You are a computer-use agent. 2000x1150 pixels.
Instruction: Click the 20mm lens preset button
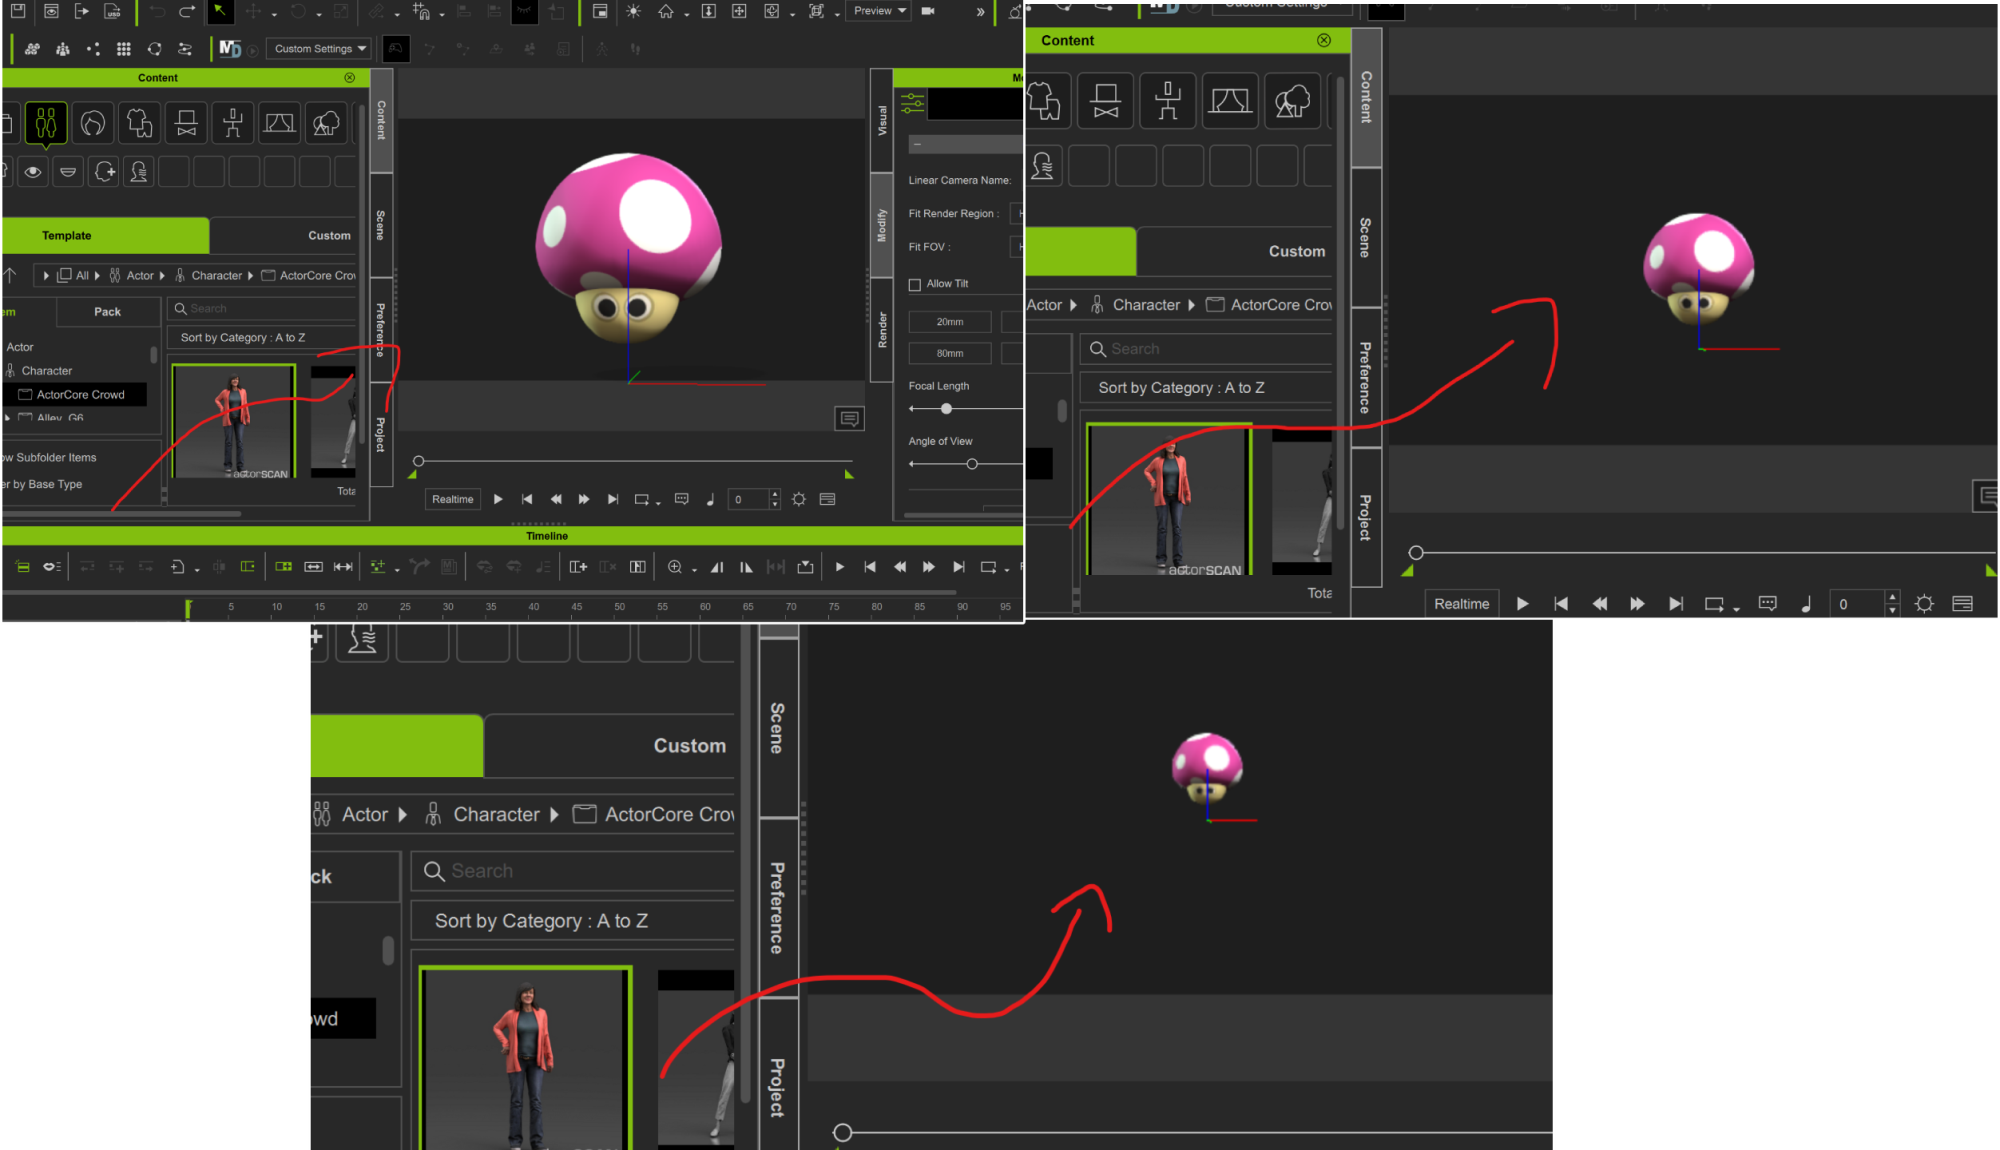(x=950, y=322)
